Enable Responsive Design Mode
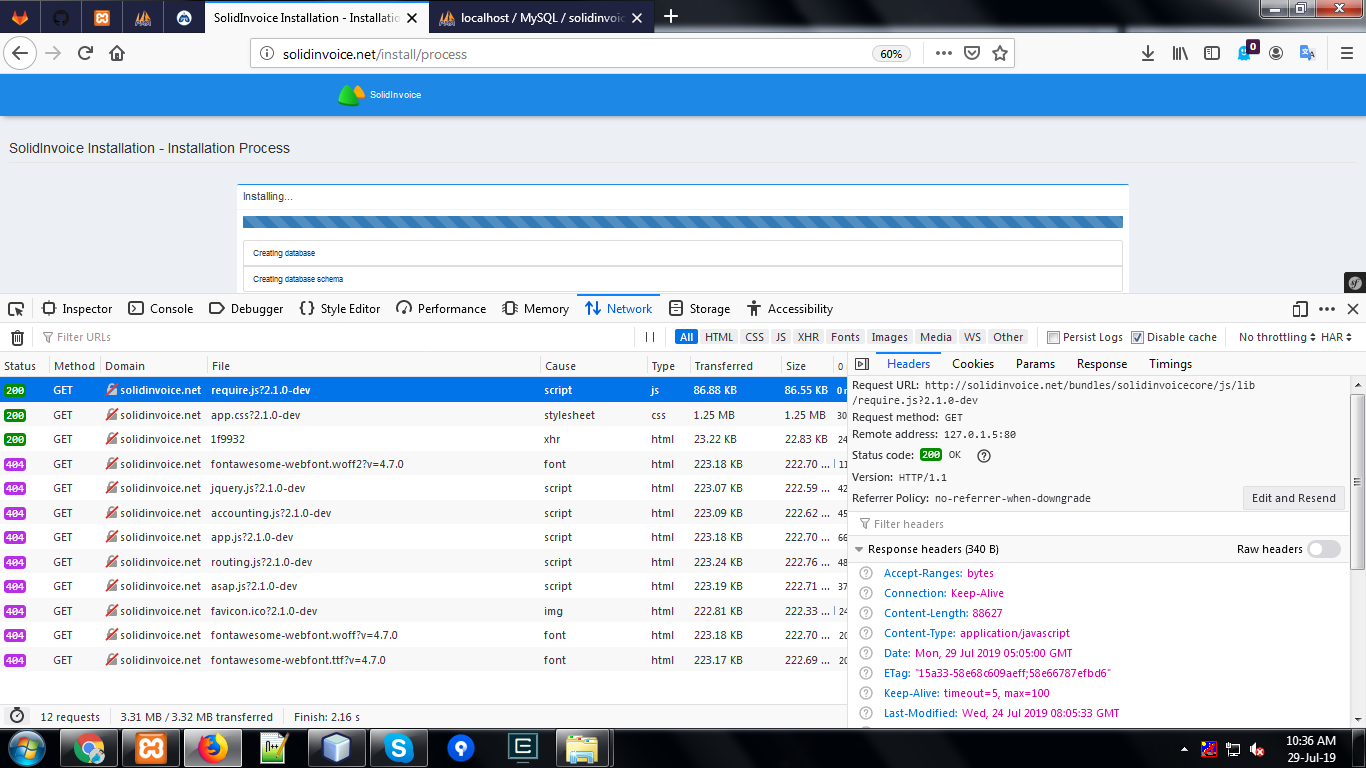This screenshot has height=768, width=1366. pos(1300,309)
